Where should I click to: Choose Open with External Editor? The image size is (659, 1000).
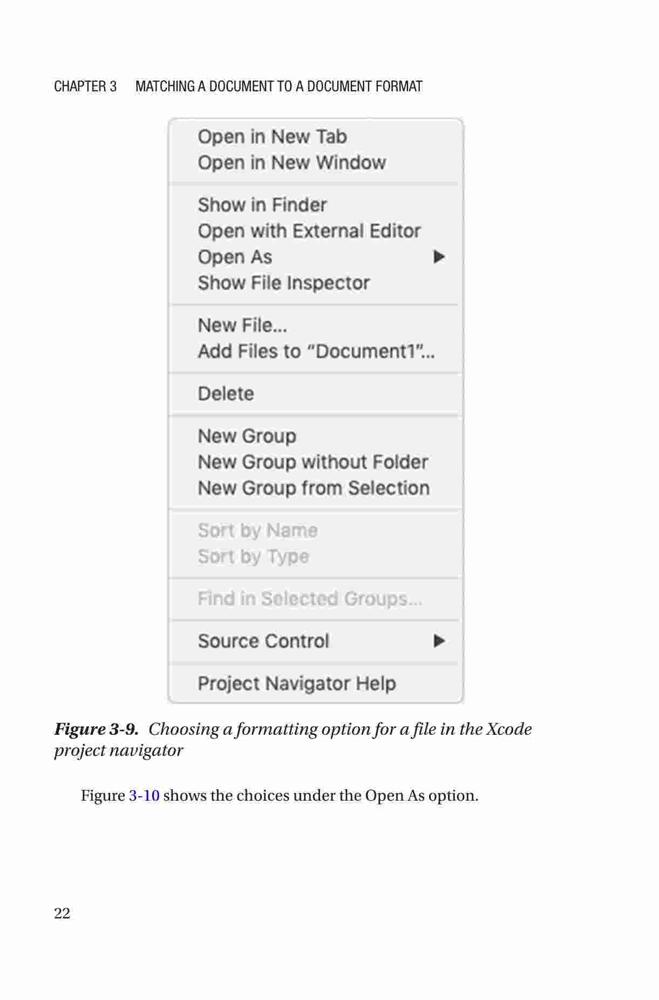[x=315, y=231]
